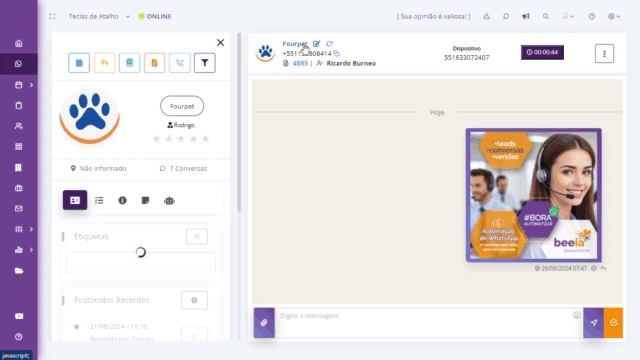This screenshot has width=640, height=360.
Task: Open the search magnifier in top bar
Action: tap(546, 16)
